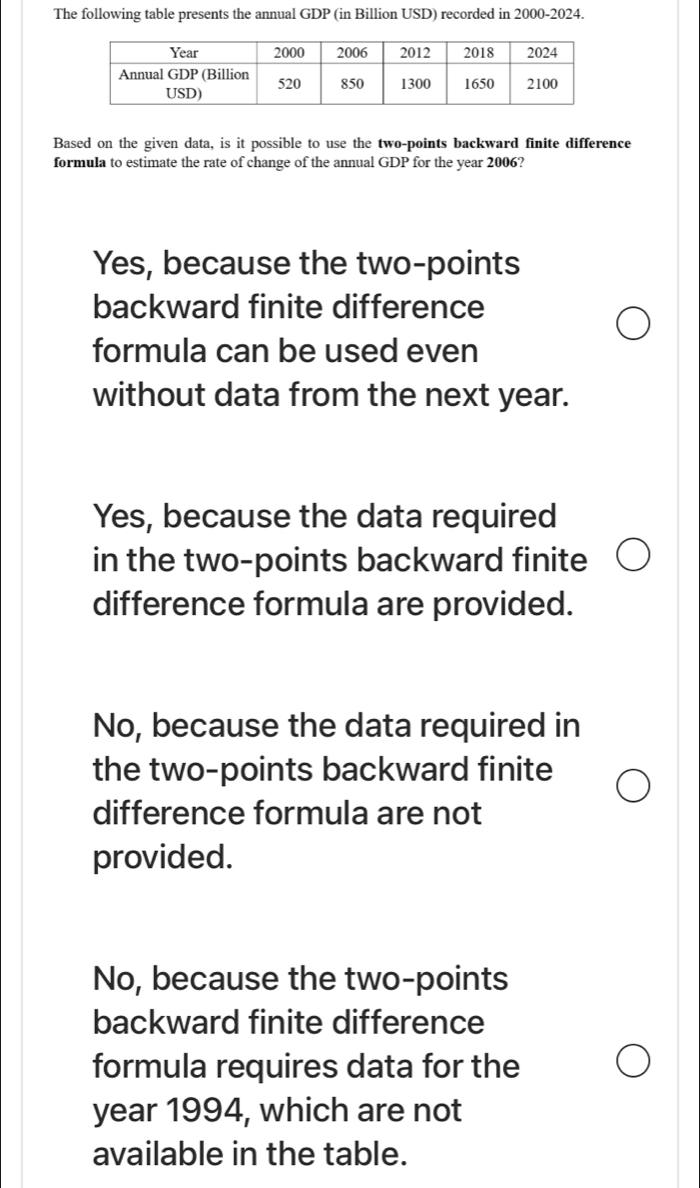Click the GDP value 2100 cell

(542, 83)
